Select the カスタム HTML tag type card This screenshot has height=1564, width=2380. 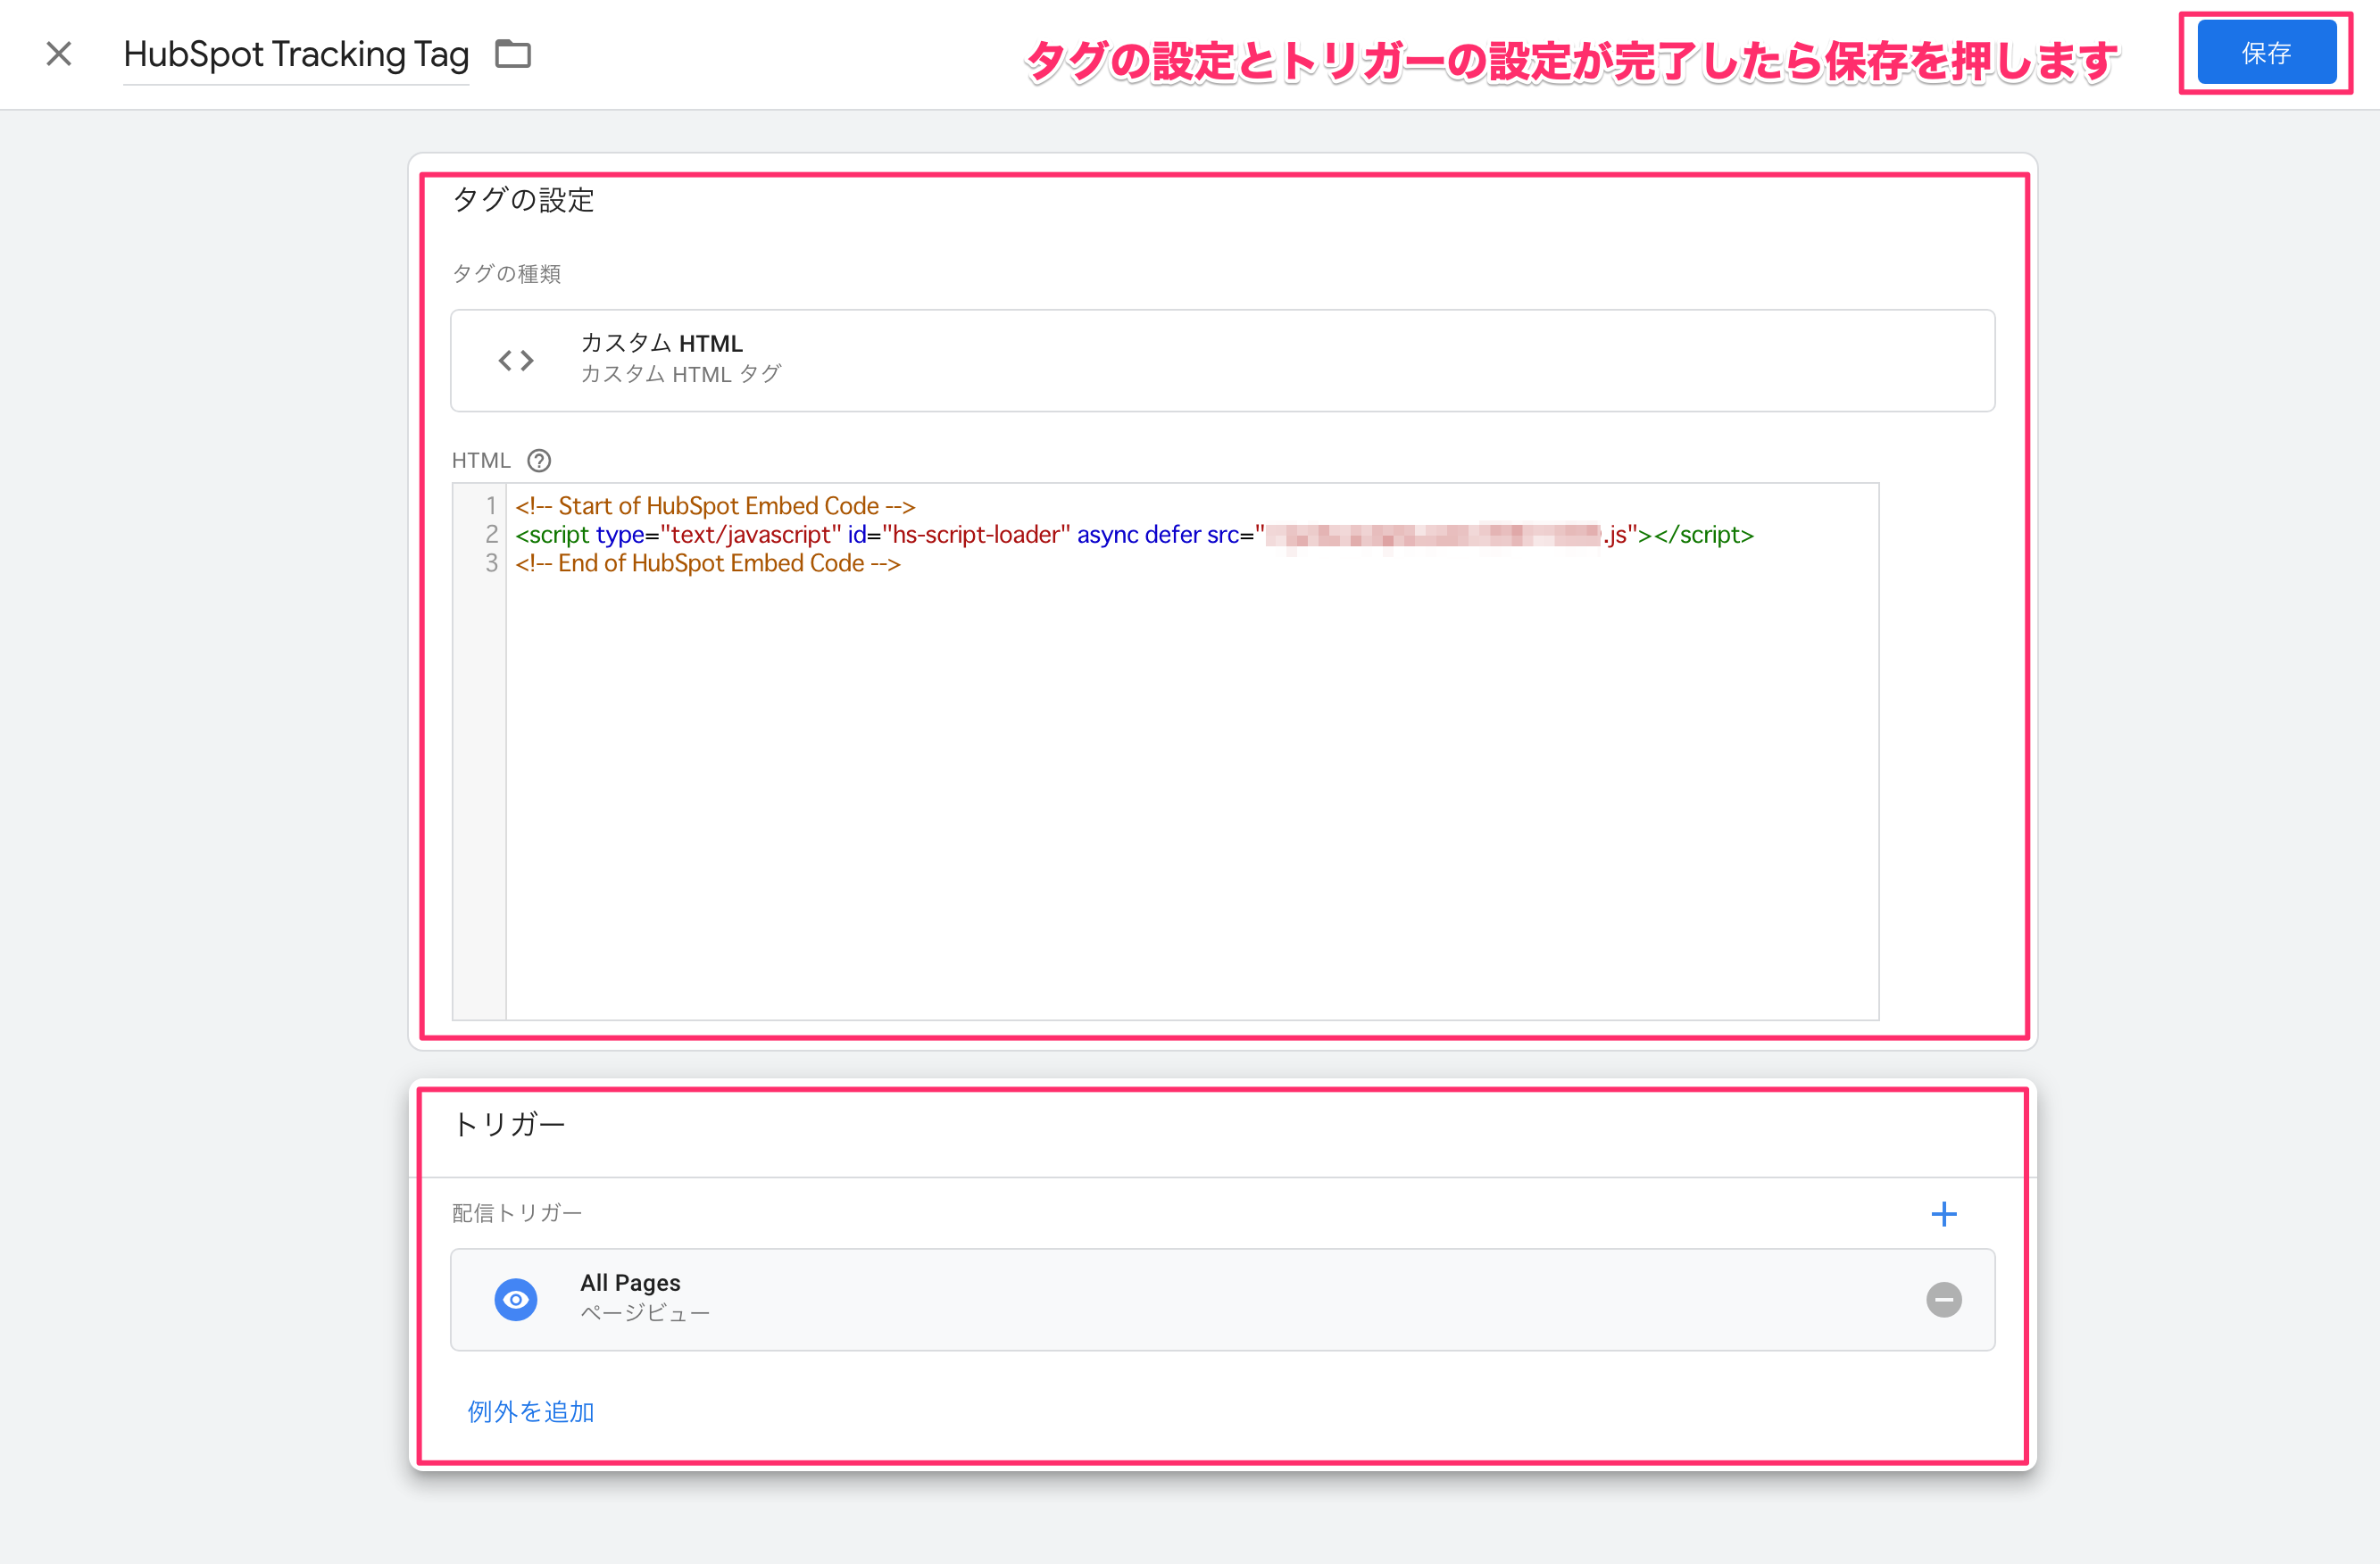tap(1222, 360)
